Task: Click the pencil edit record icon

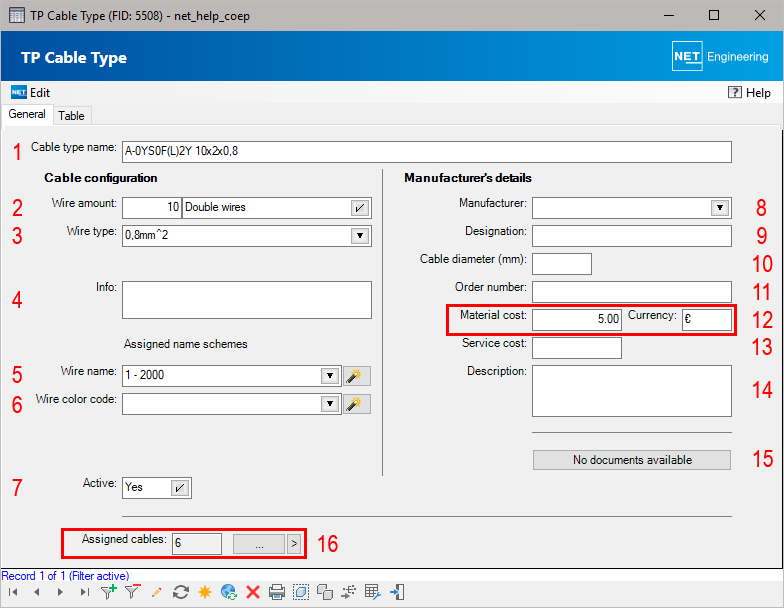Action: (156, 592)
